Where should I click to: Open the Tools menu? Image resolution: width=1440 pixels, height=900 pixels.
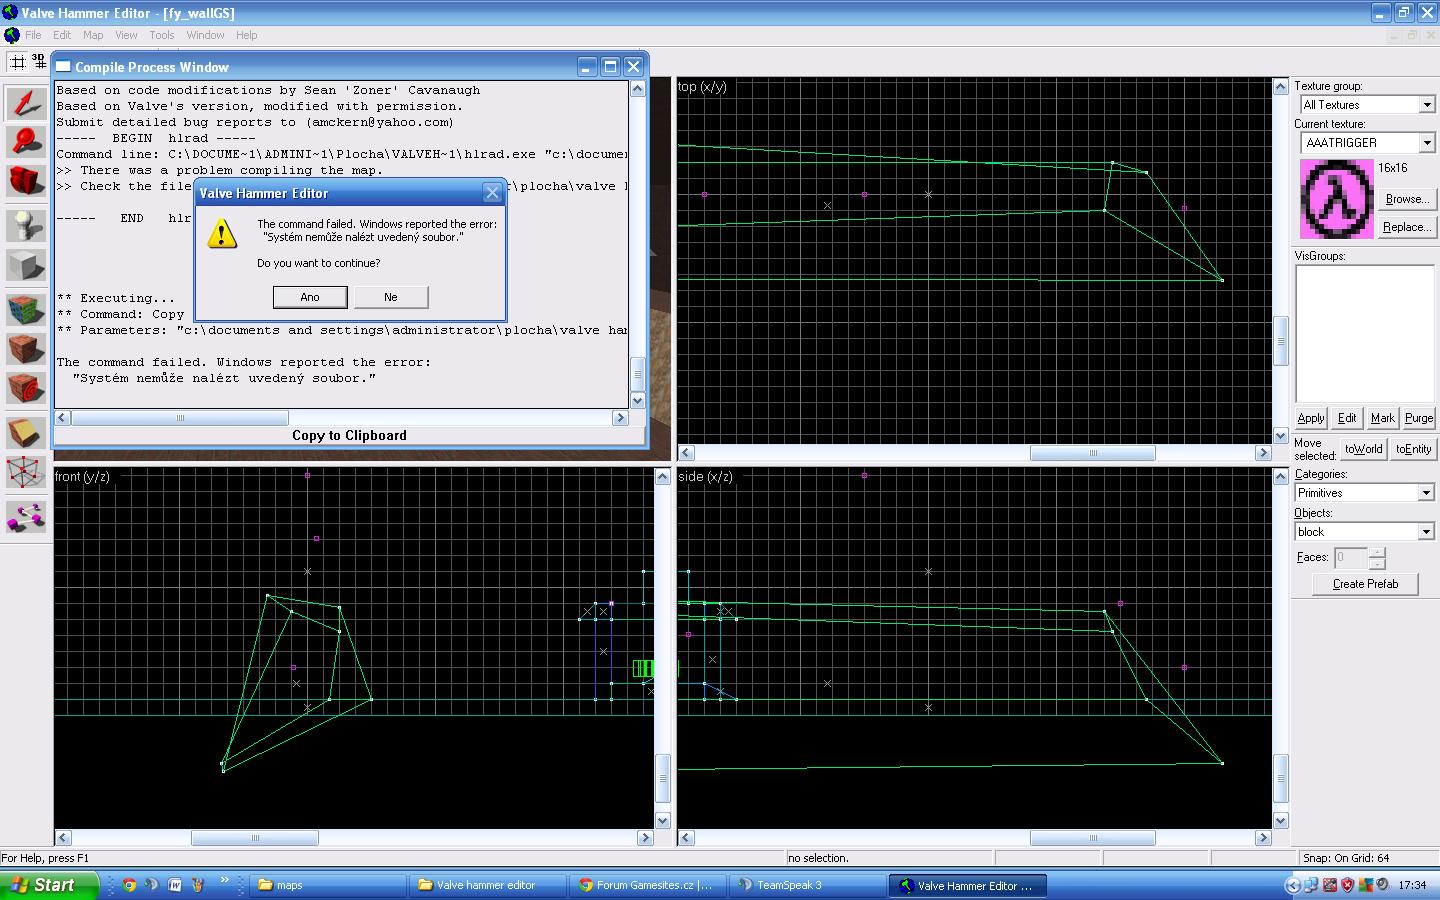tap(162, 35)
